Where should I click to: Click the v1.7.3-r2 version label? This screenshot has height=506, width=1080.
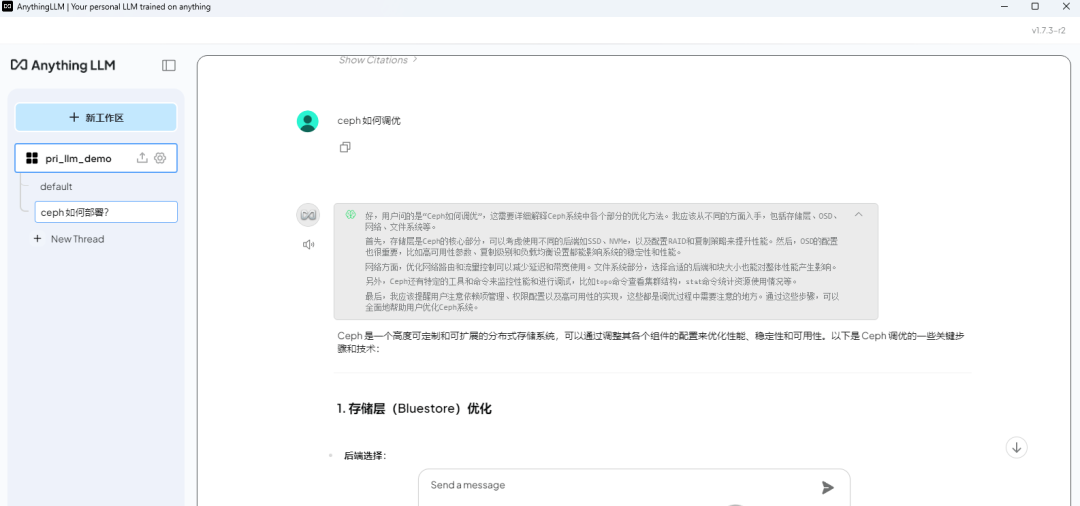coord(1048,30)
